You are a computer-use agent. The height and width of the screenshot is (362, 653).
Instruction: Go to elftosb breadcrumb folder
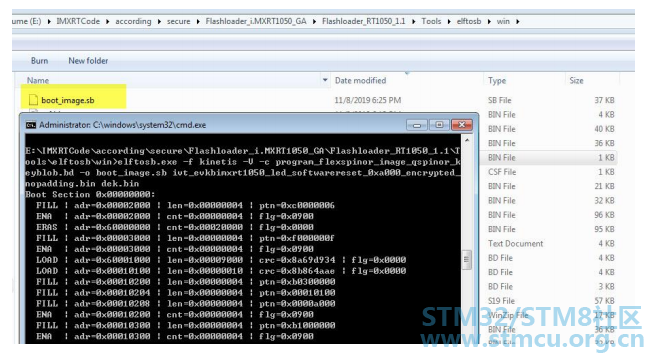[469, 21]
